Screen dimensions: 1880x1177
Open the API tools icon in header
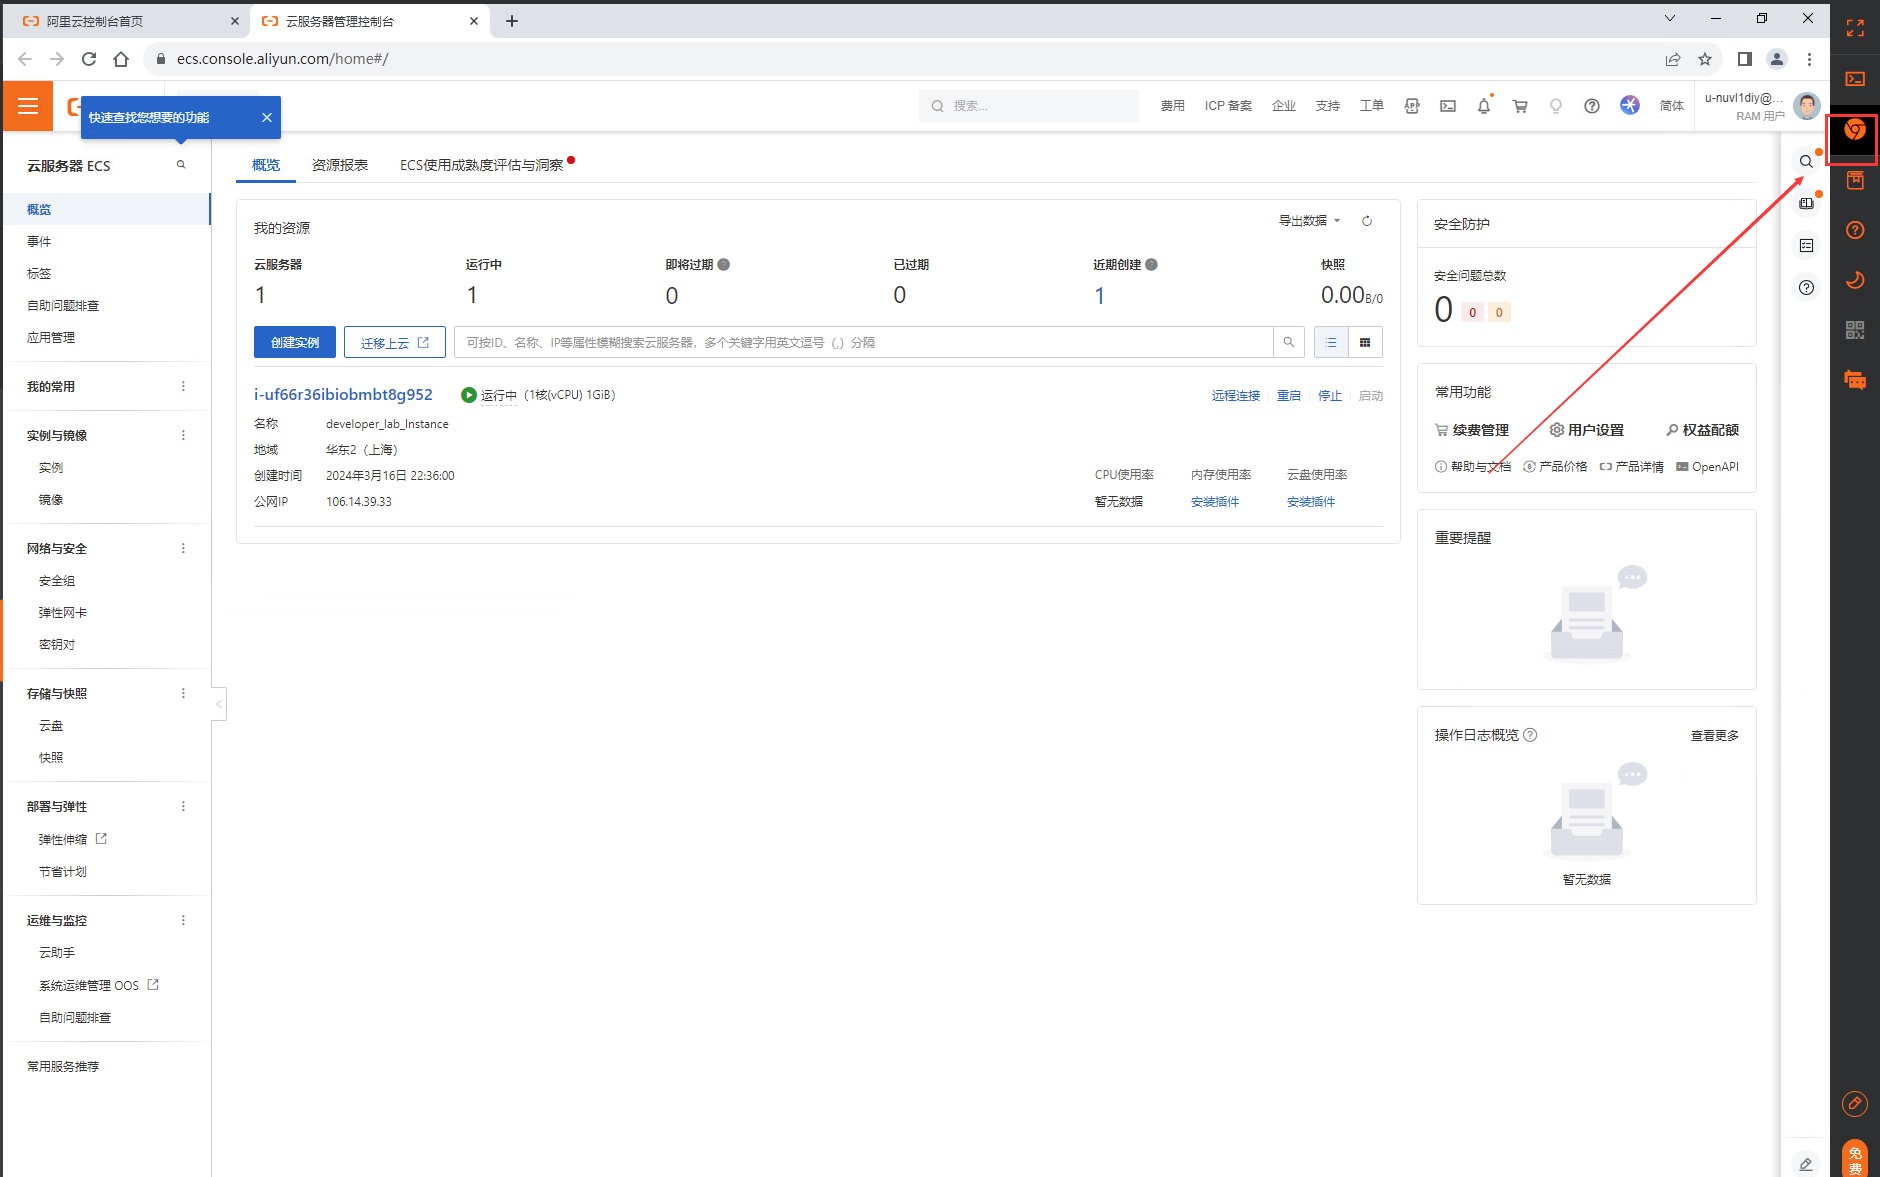point(1412,106)
